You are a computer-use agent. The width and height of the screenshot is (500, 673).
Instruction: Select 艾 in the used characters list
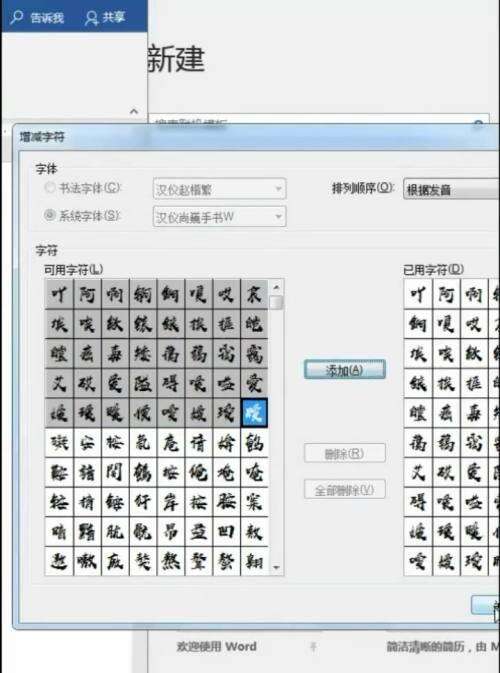pyautogui.click(x=418, y=472)
